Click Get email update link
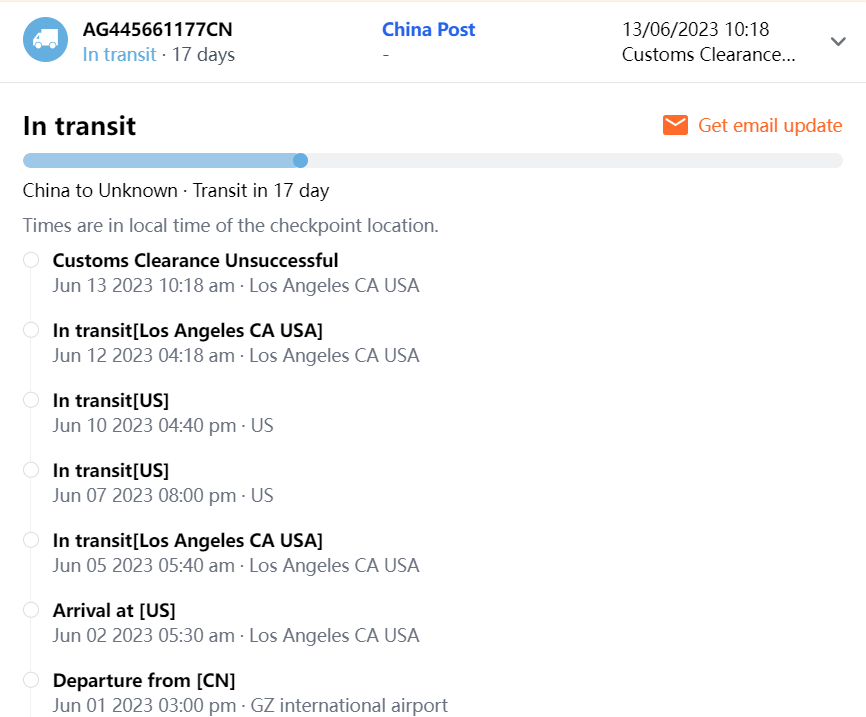 [x=770, y=125]
